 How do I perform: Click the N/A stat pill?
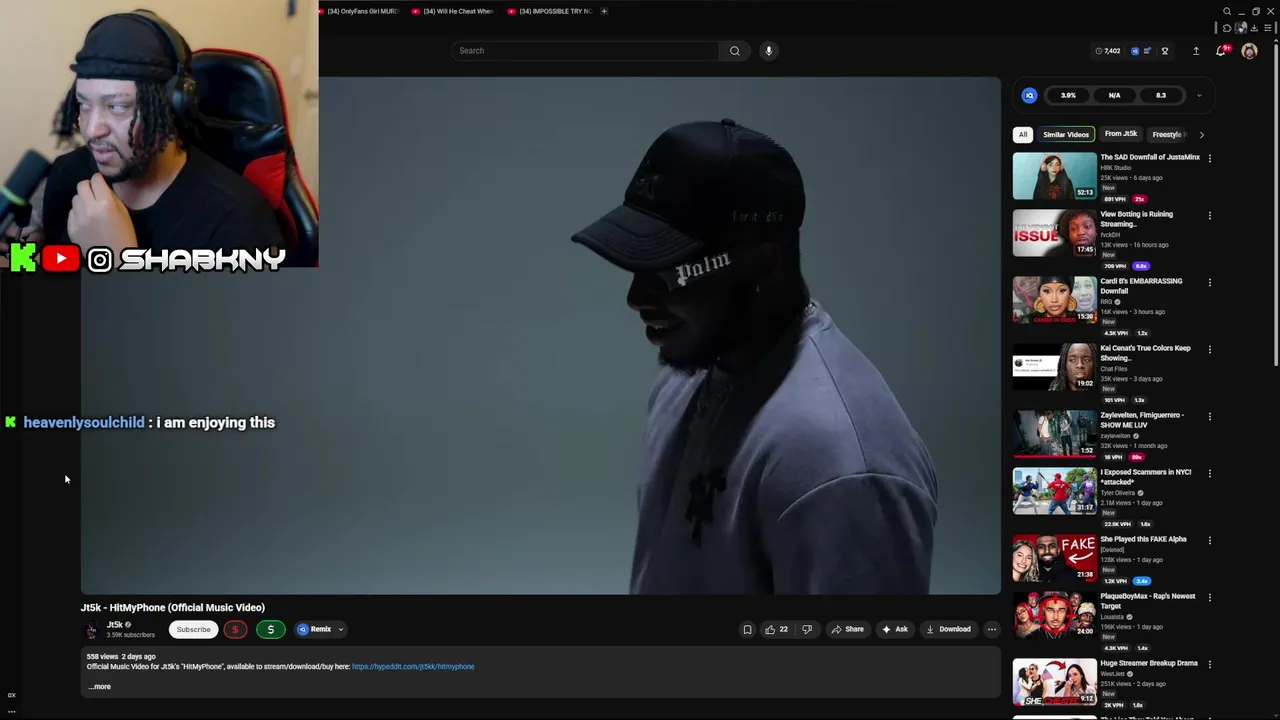tap(1114, 95)
